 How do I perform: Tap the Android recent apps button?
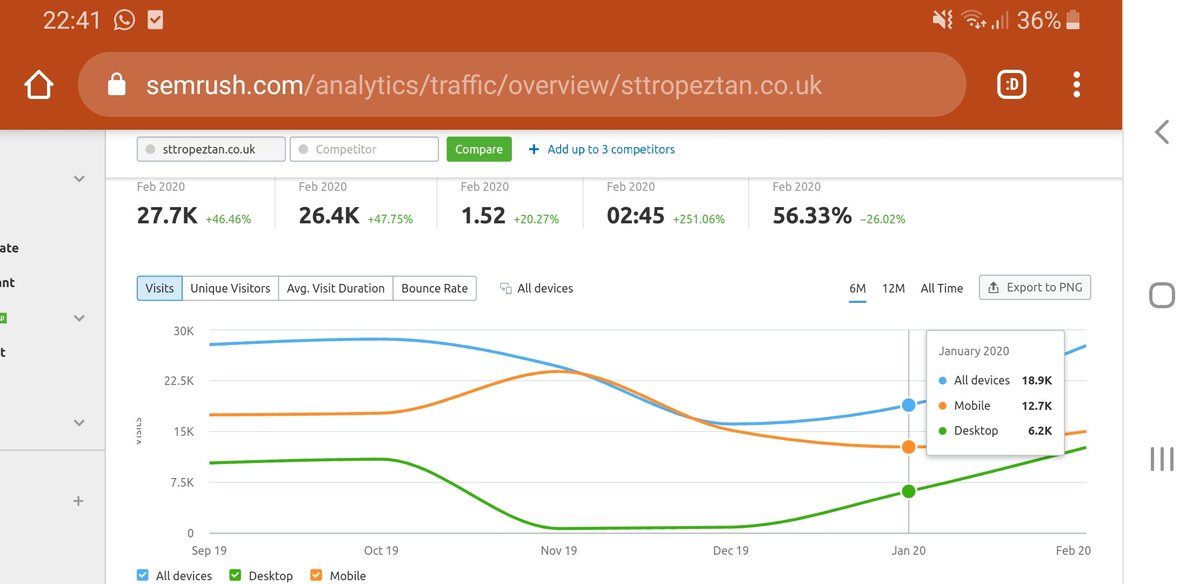pos(1162,459)
